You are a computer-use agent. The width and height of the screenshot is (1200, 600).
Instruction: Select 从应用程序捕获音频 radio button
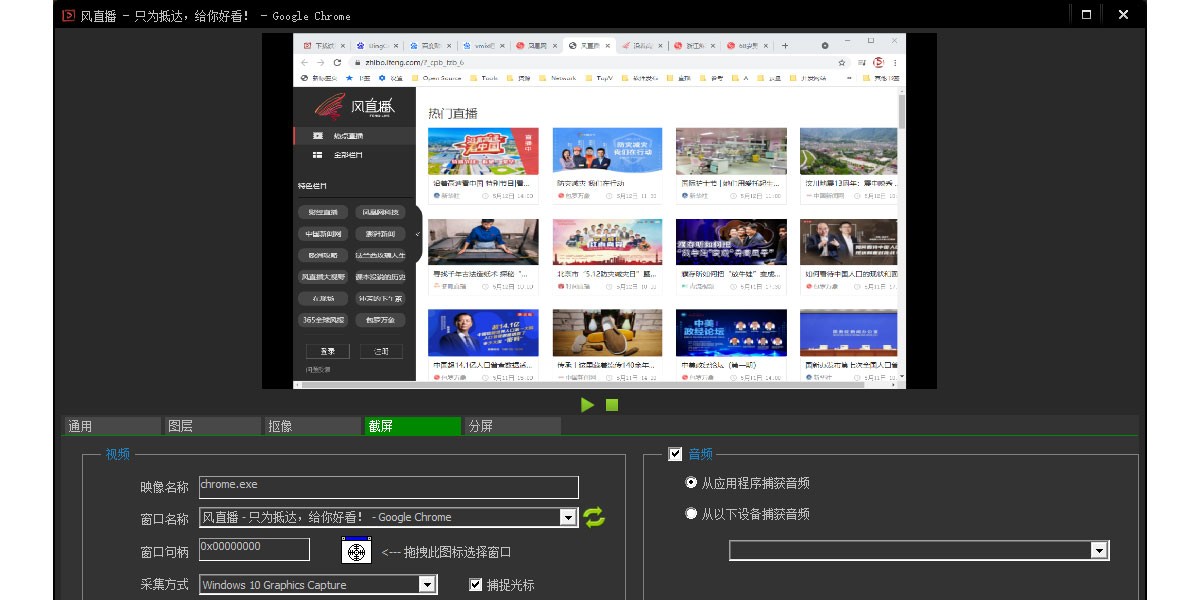[691, 483]
